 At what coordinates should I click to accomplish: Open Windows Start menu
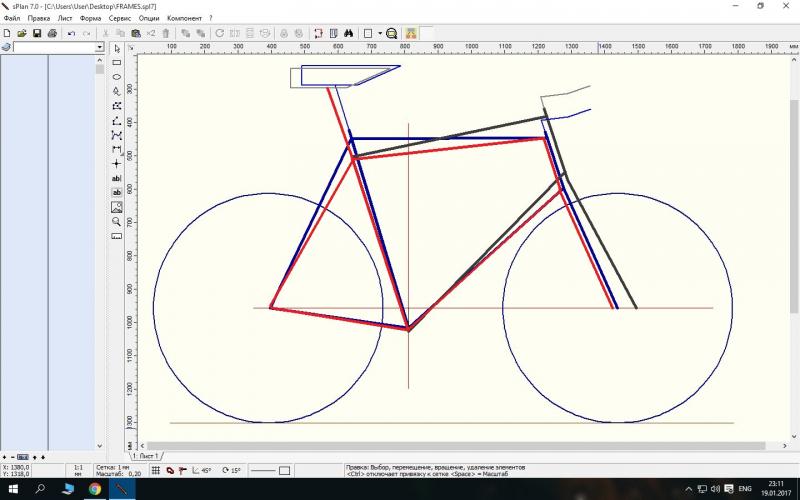(x=13, y=489)
